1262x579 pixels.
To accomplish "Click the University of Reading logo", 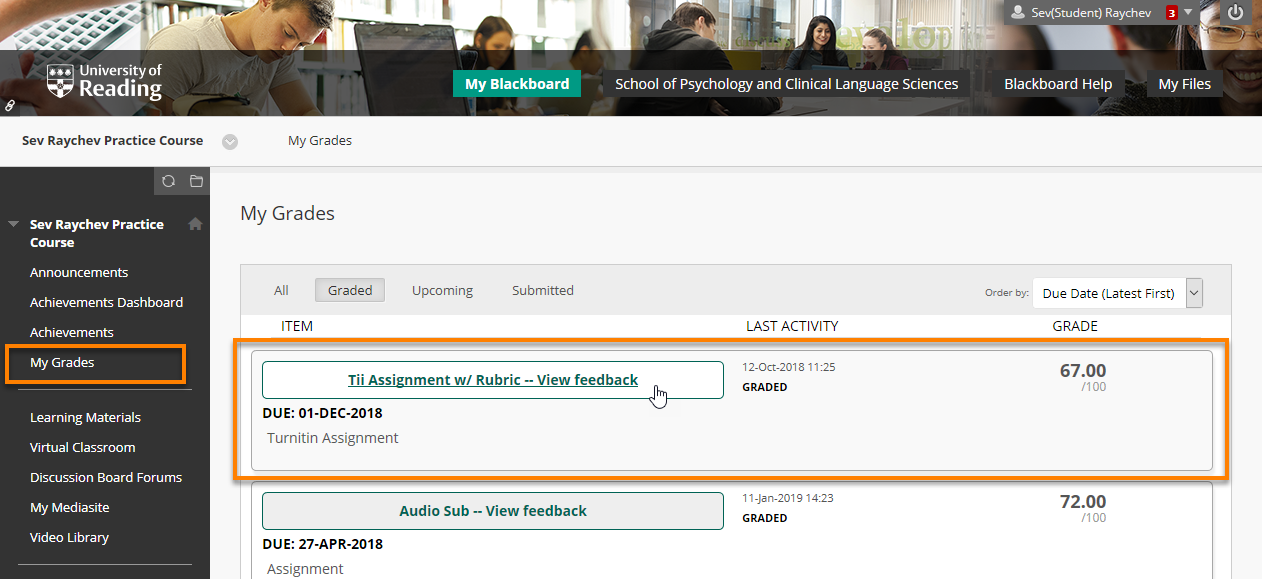I will pyautogui.click(x=104, y=82).
